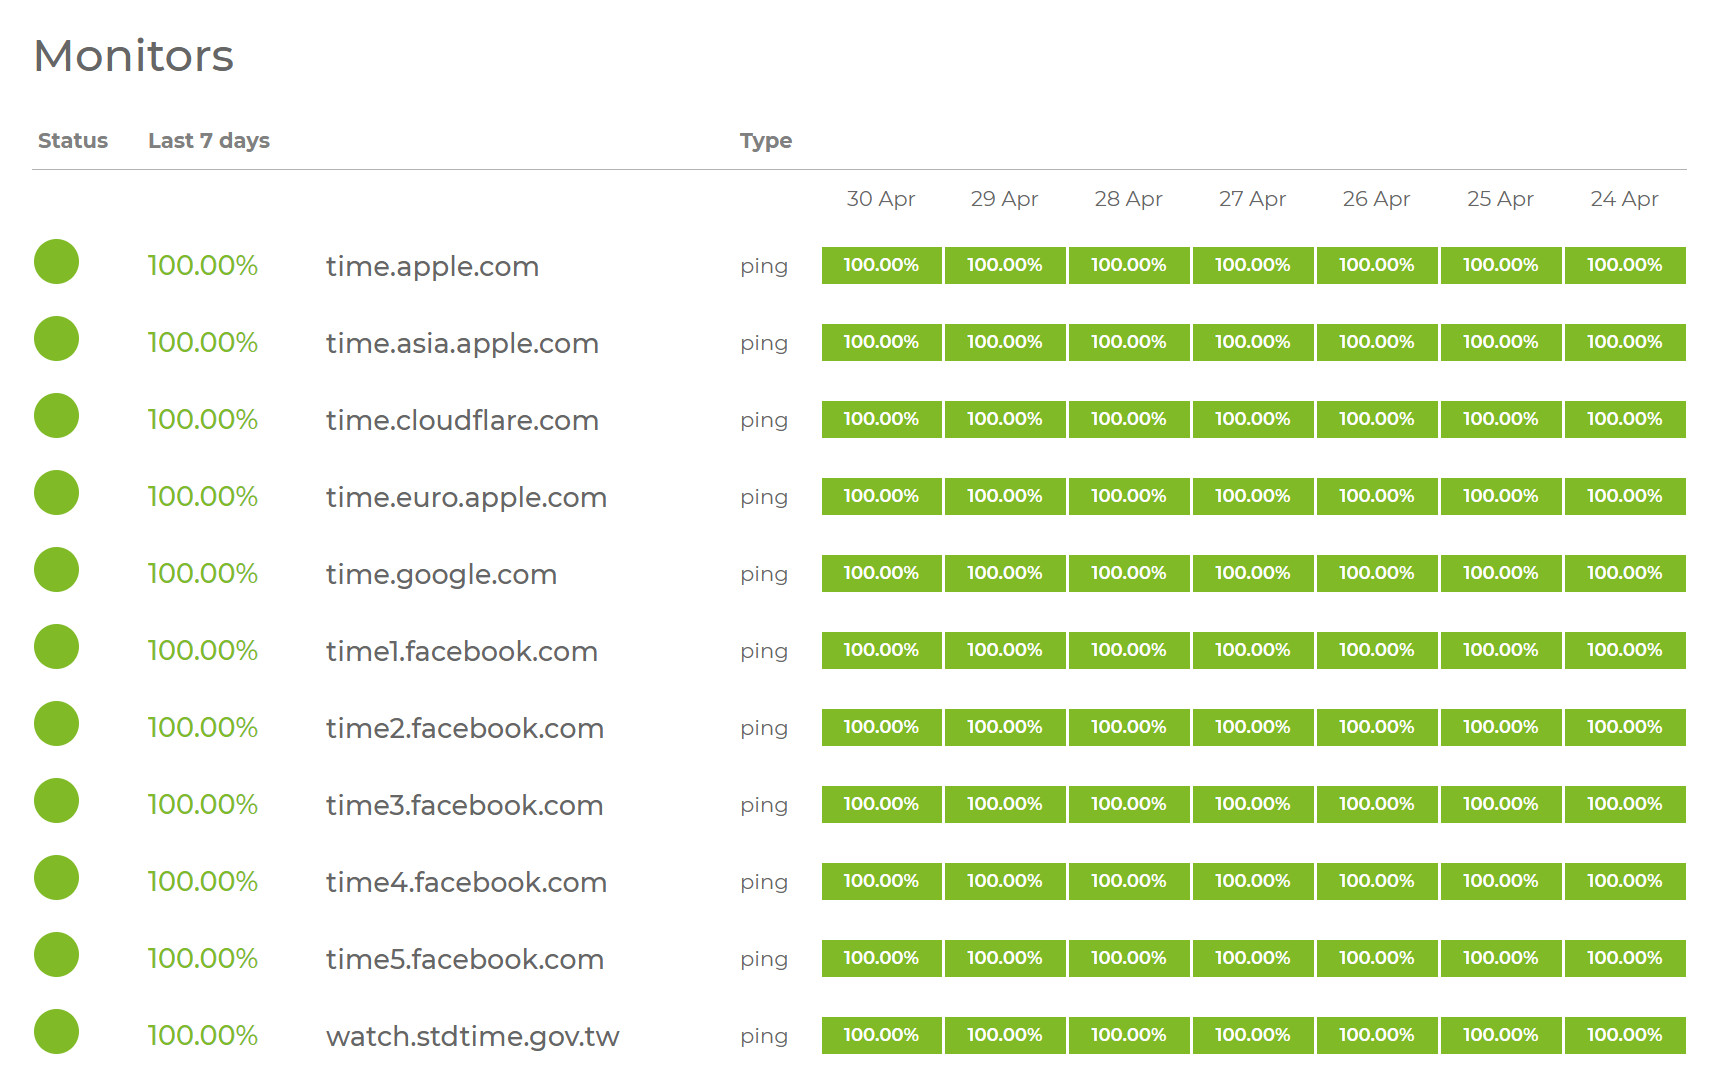The width and height of the screenshot is (1716, 1090).
Task: Click the 24 Apr date header
Action: pyautogui.click(x=1625, y=199)
